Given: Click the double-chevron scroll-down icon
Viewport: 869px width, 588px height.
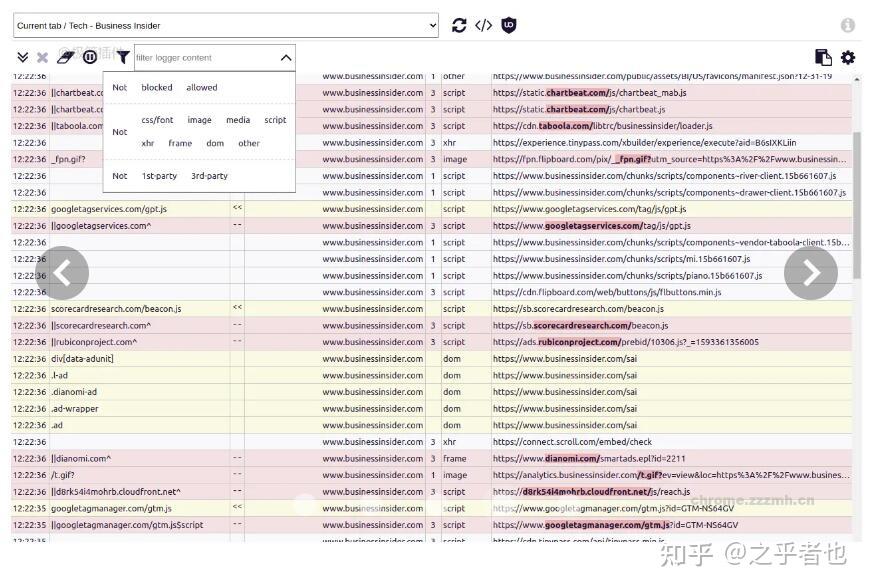Looking at the screenshot, I should click(23, 57).
